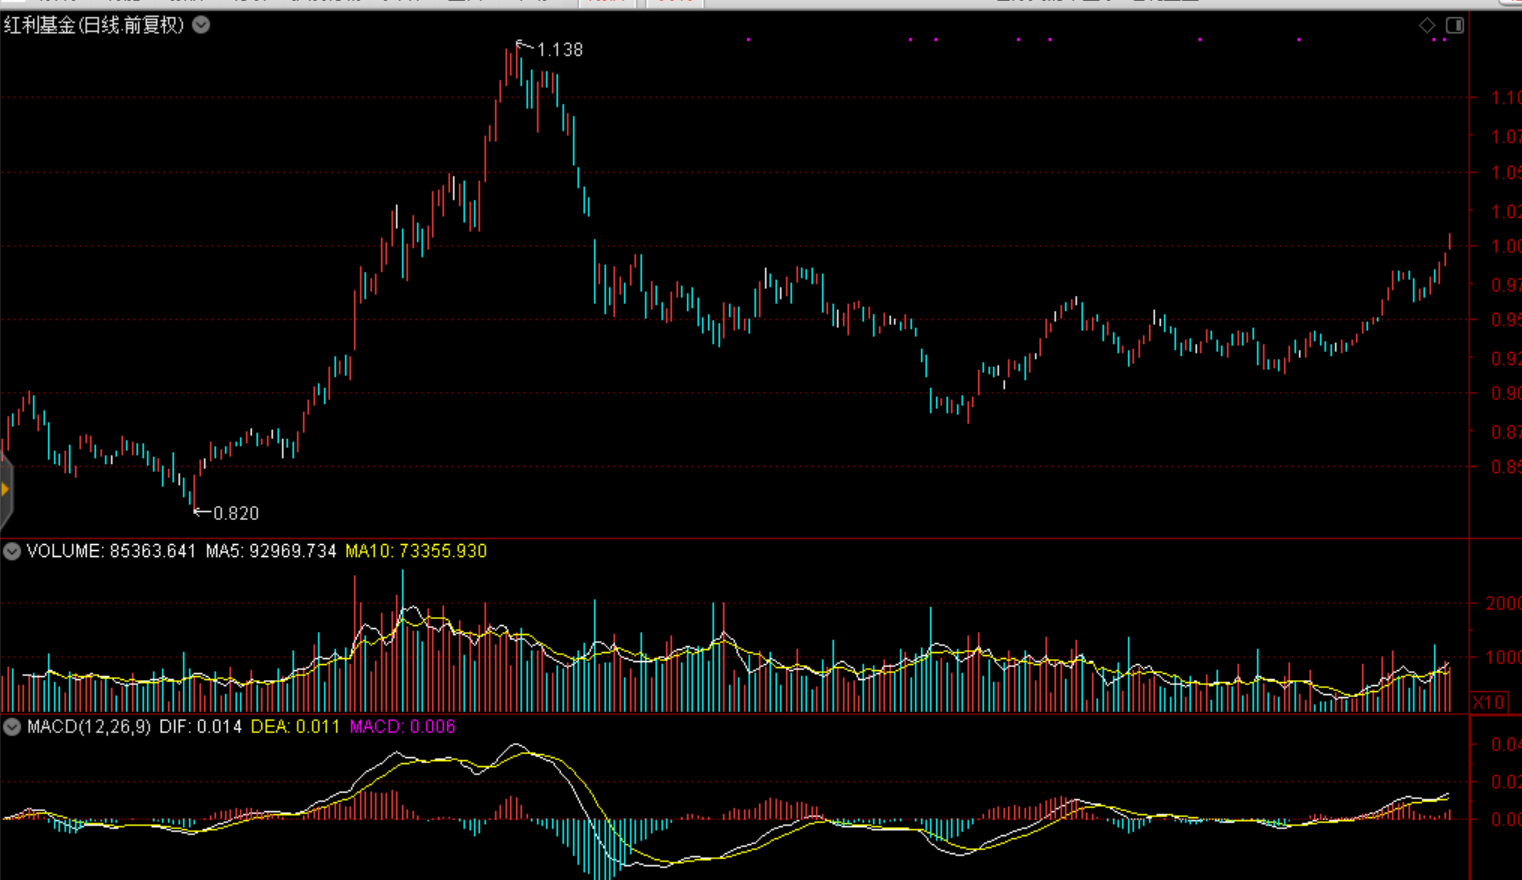Expand the VOLUME indicator dropdown arrow
The width and height of the screenshot is (1522, 880).
(x=12, y=551)
